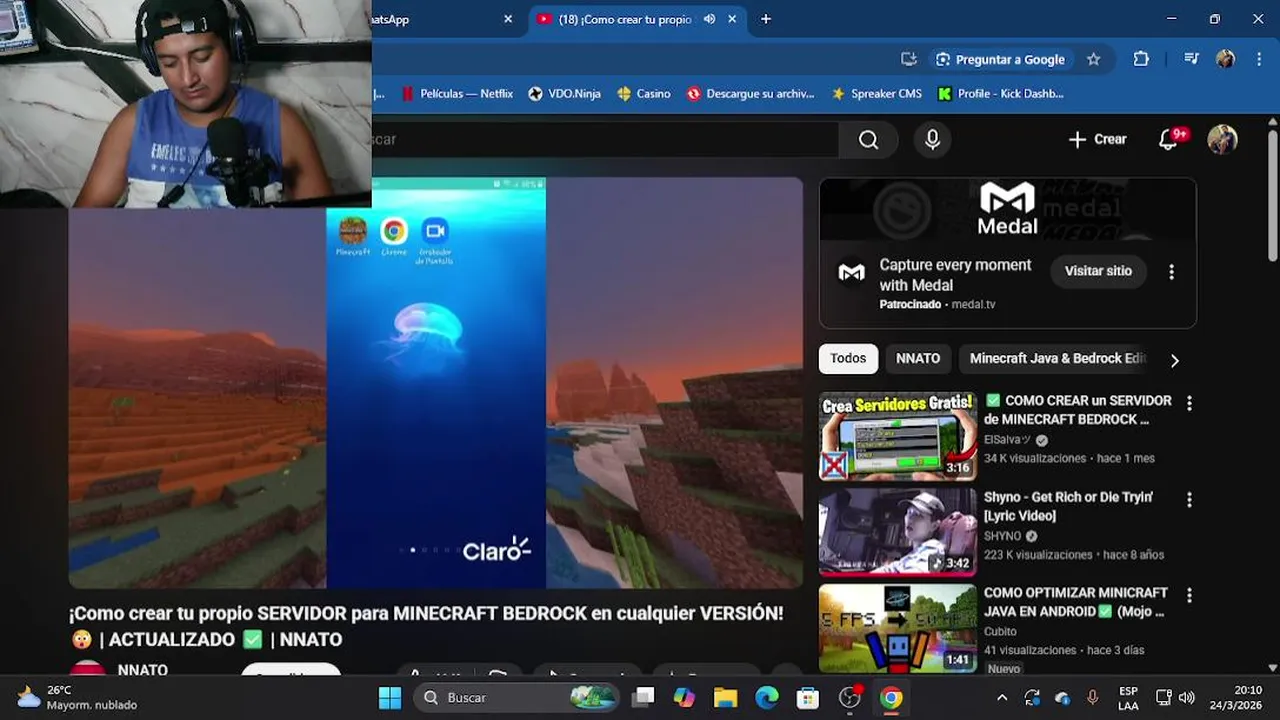Open the Shyno lyric video thumbnail
Image resolution: width=1280 pixels, height=720 pixels.
point(898,533)
